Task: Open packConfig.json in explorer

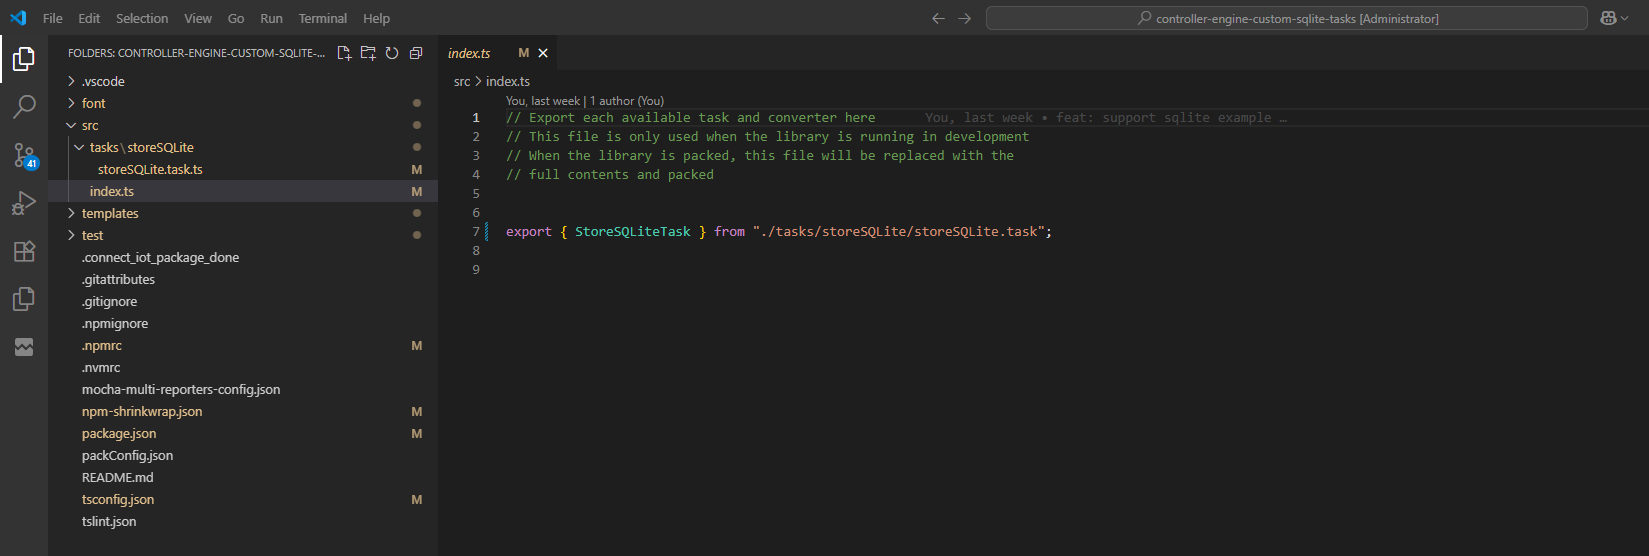Action: 243,455
